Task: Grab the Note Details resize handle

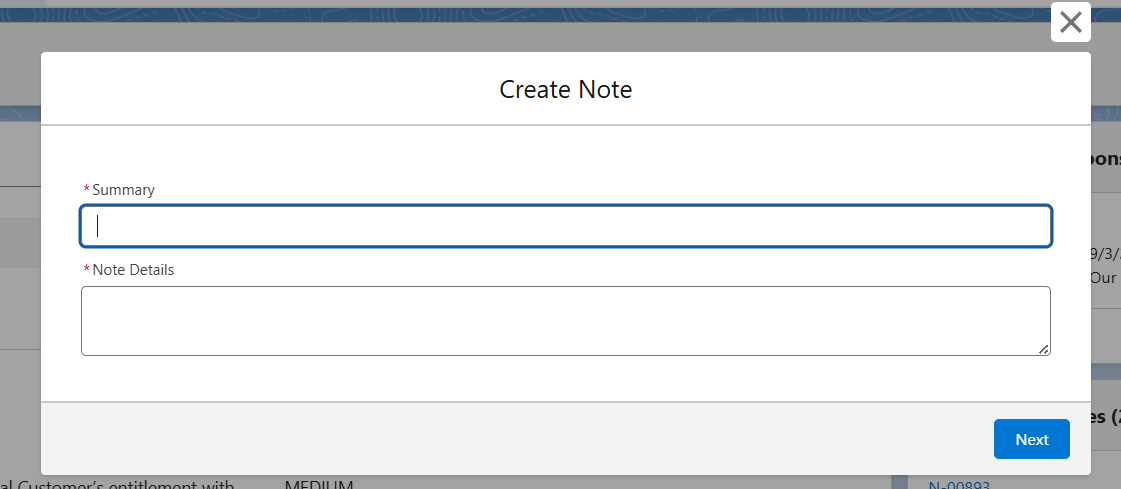Action: 1043,349
